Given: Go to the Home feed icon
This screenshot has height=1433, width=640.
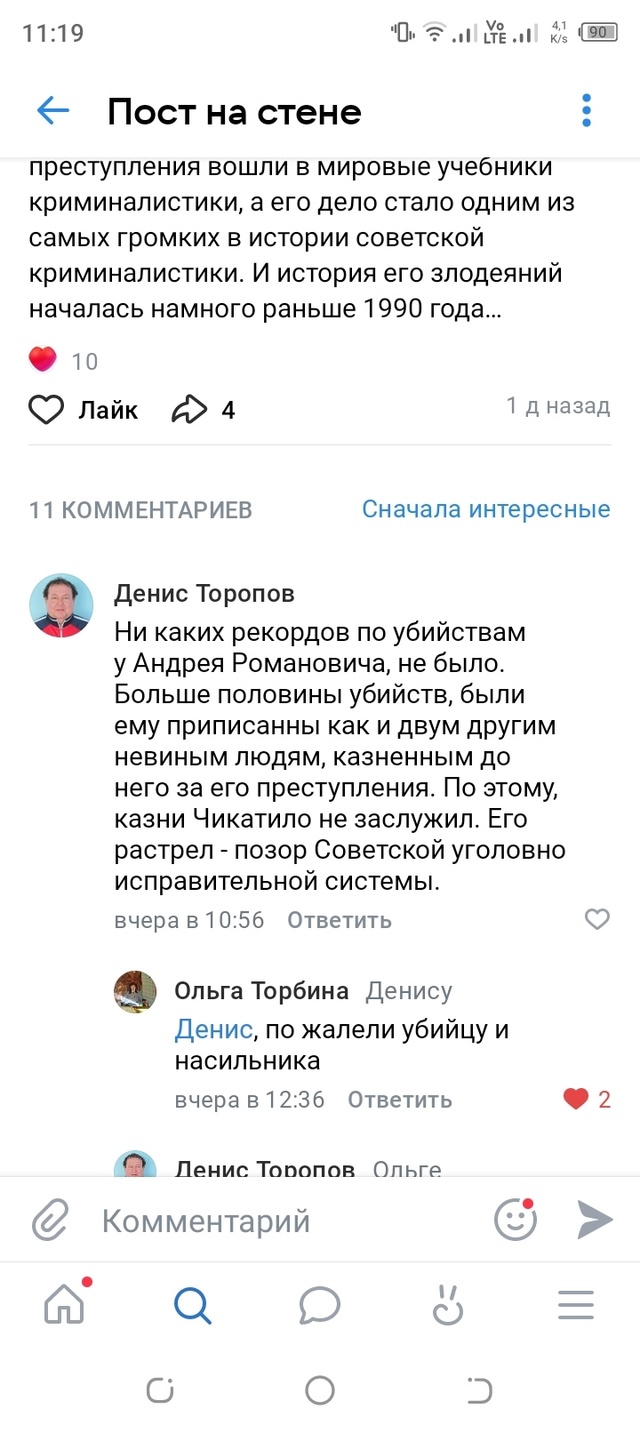Looking at the screenshot, I should [66, 1304].
